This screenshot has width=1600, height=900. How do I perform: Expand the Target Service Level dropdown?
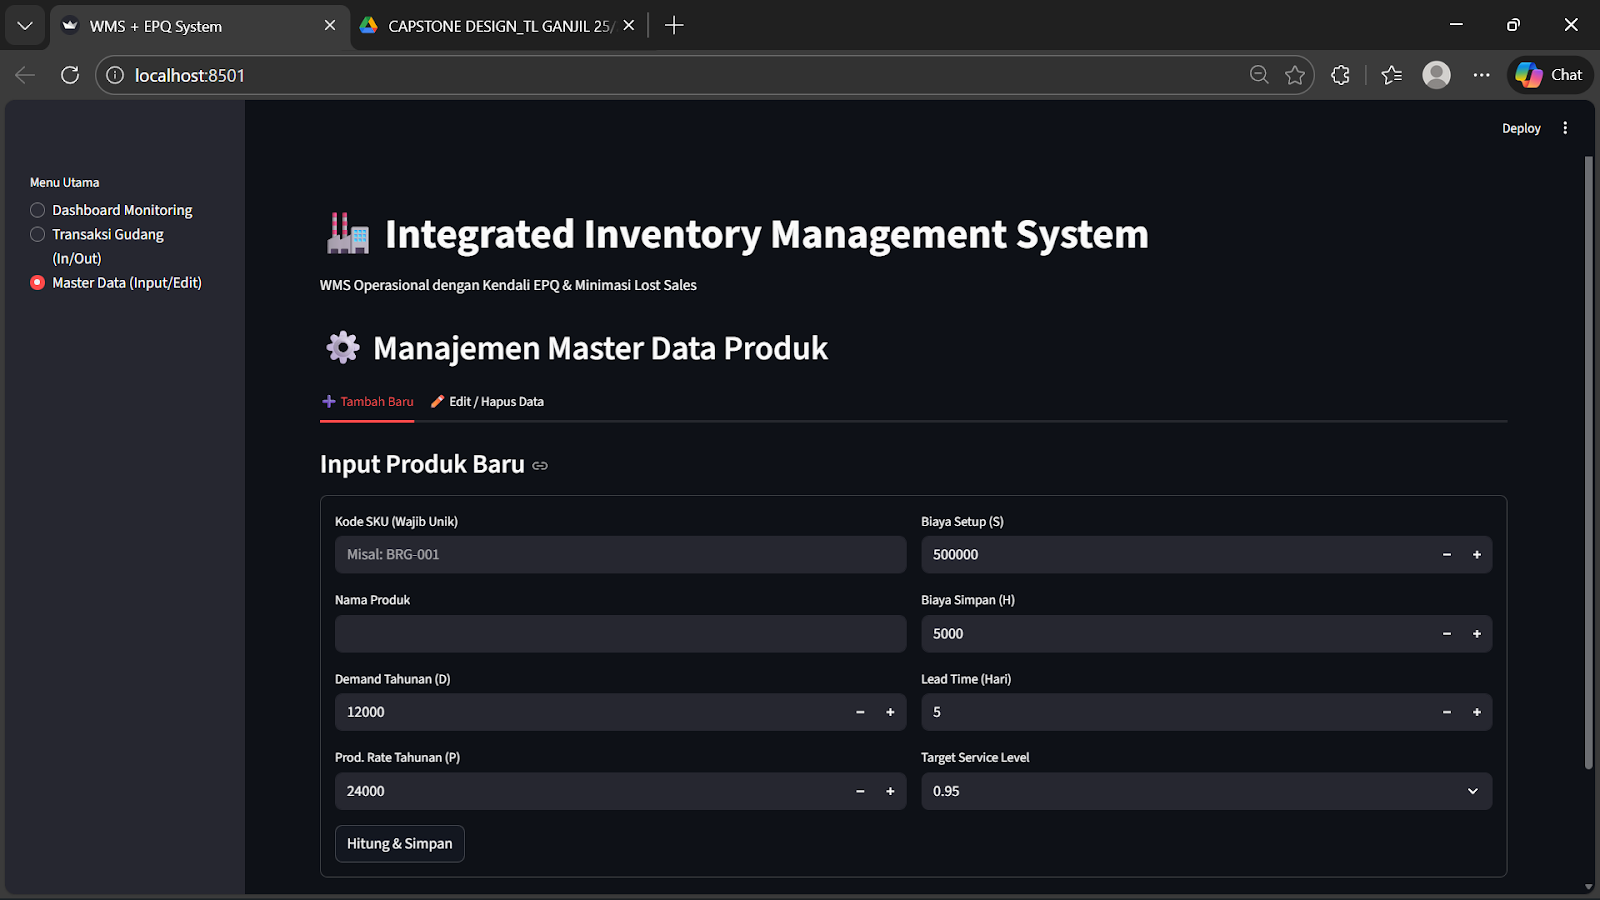(x=1206, y=791)
